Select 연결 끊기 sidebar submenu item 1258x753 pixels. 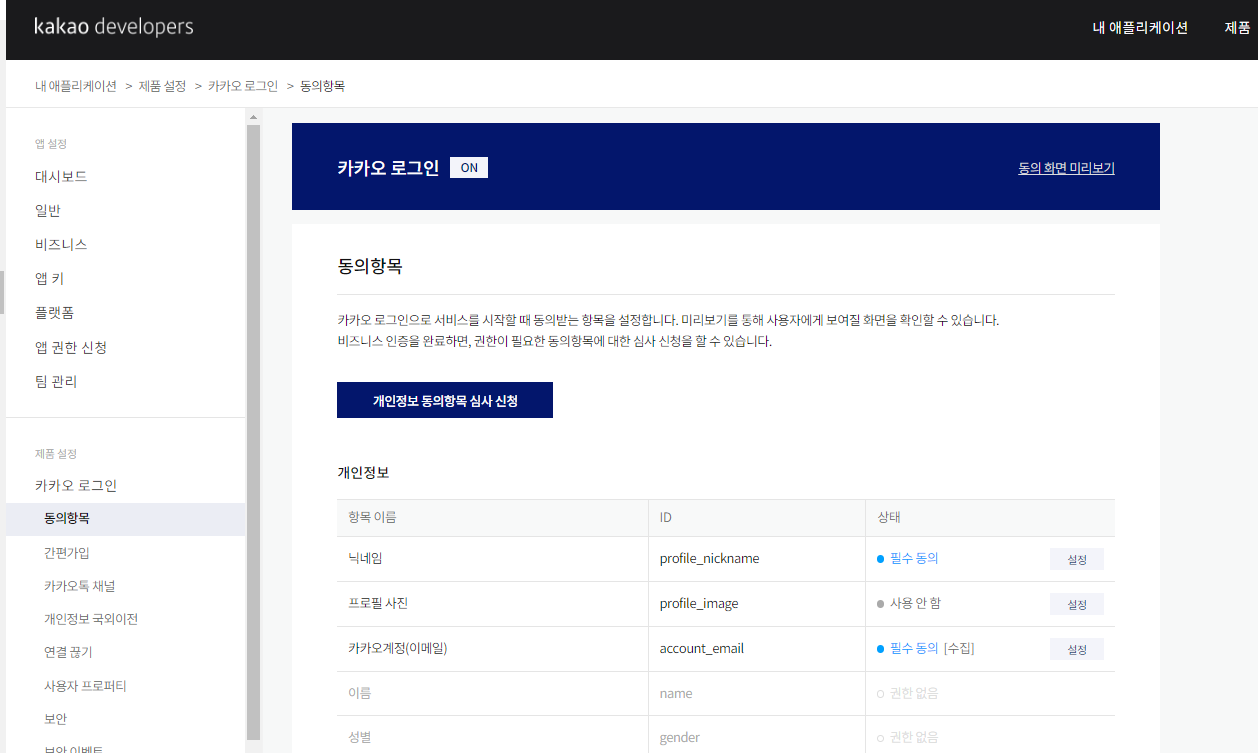point(68,652)
